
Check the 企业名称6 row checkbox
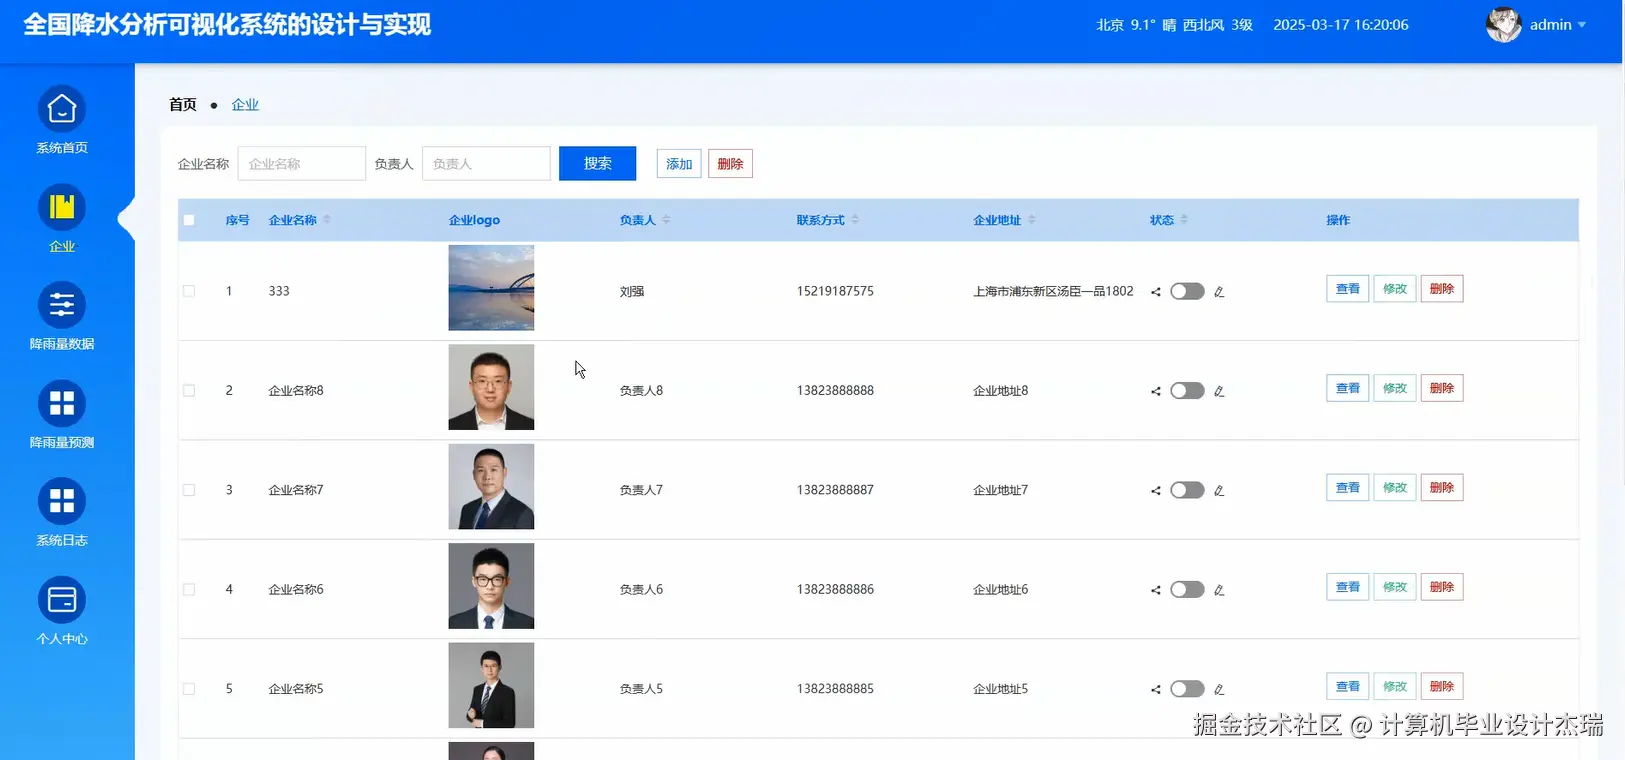(x=189, y=589)
